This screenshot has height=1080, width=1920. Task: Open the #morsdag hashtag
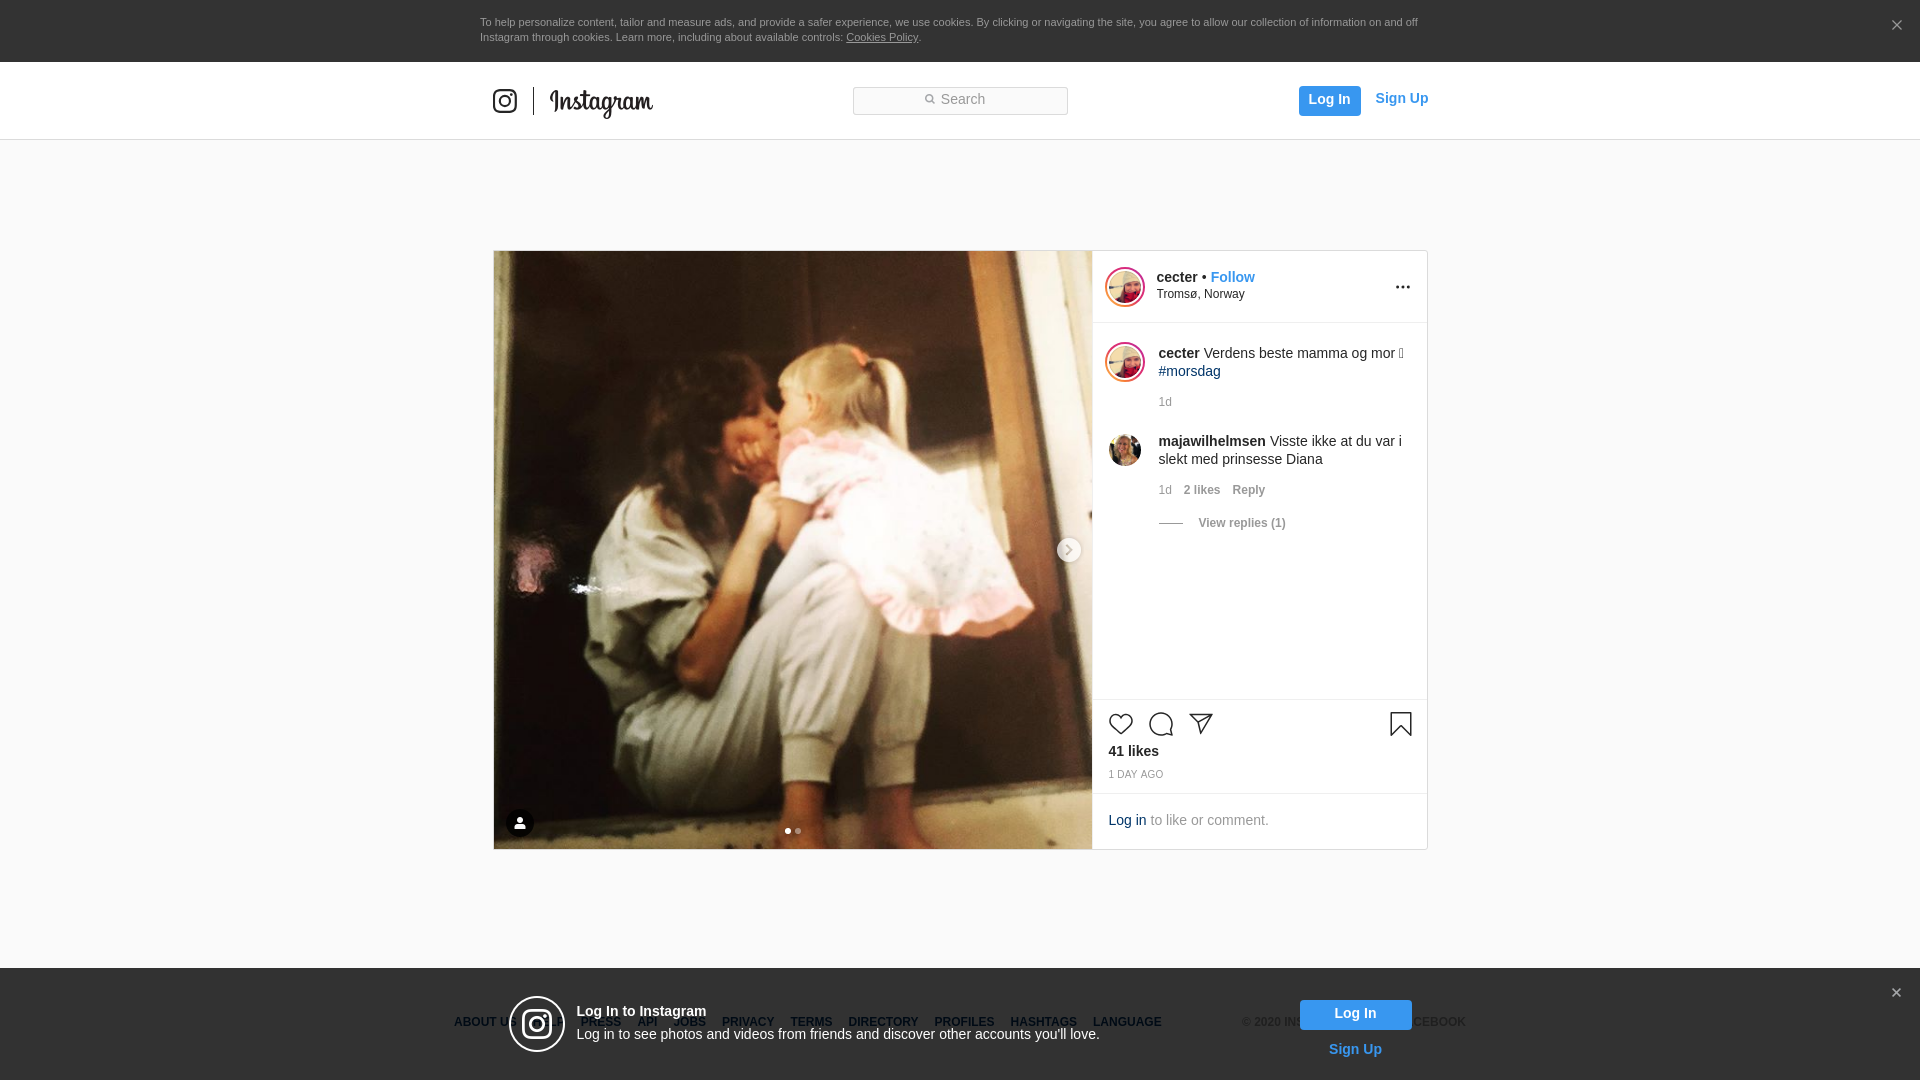point(1189,371)
